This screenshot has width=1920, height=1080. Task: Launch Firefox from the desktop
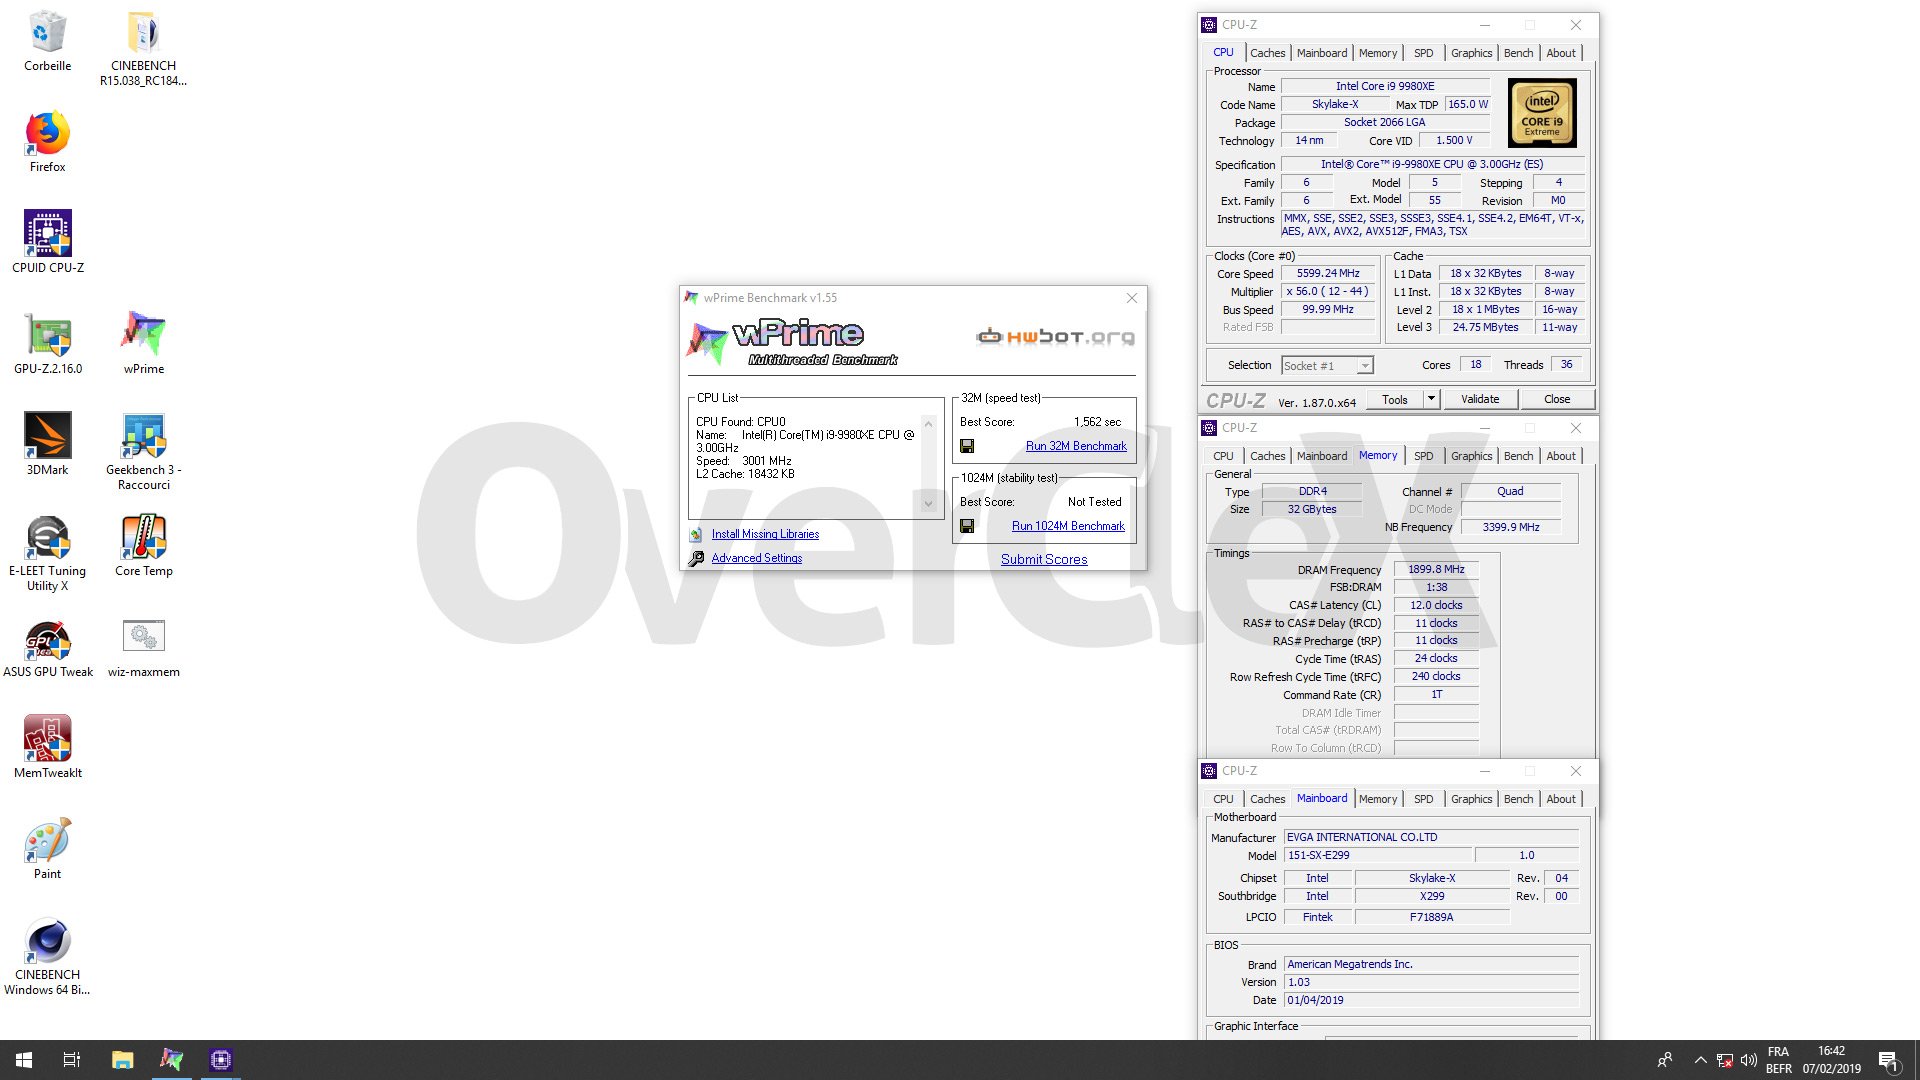pos(47,141)
